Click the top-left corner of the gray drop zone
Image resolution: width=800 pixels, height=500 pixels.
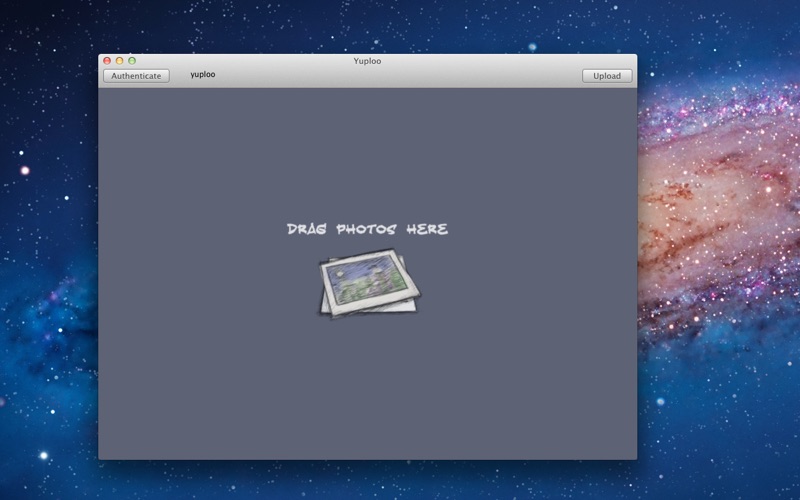[x=103, y=93]
